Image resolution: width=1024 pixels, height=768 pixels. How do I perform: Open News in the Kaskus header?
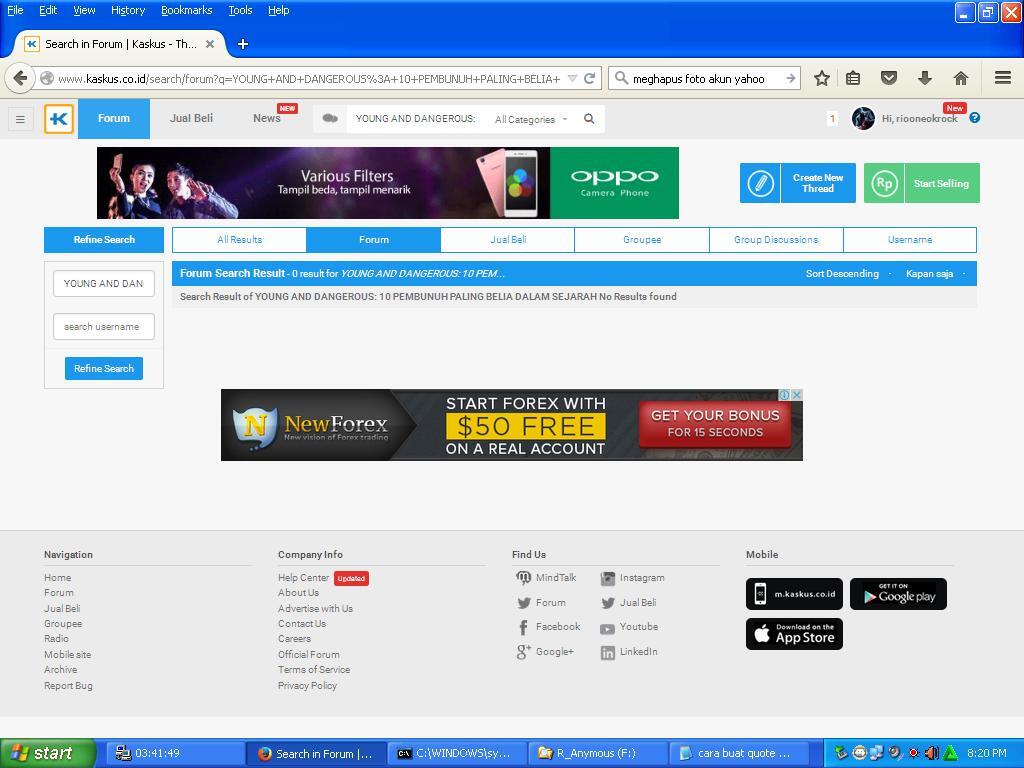pos(266,118)
